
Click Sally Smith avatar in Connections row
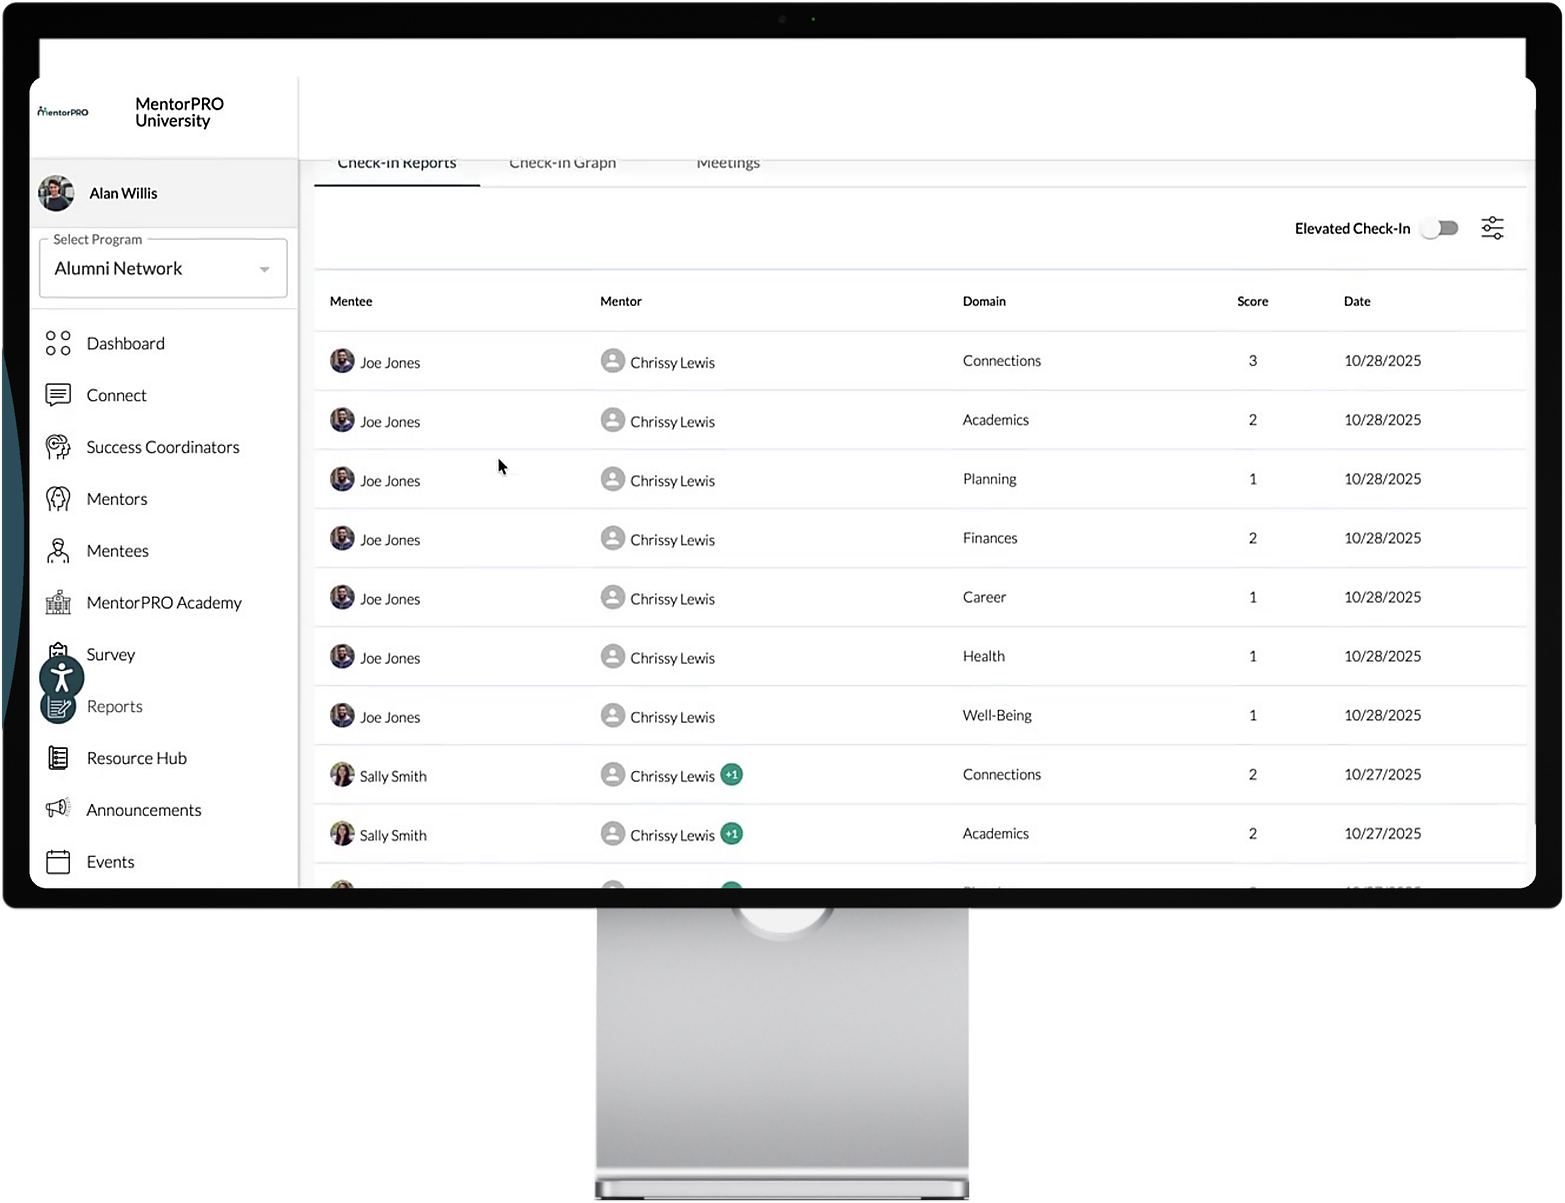coord(342,774)
